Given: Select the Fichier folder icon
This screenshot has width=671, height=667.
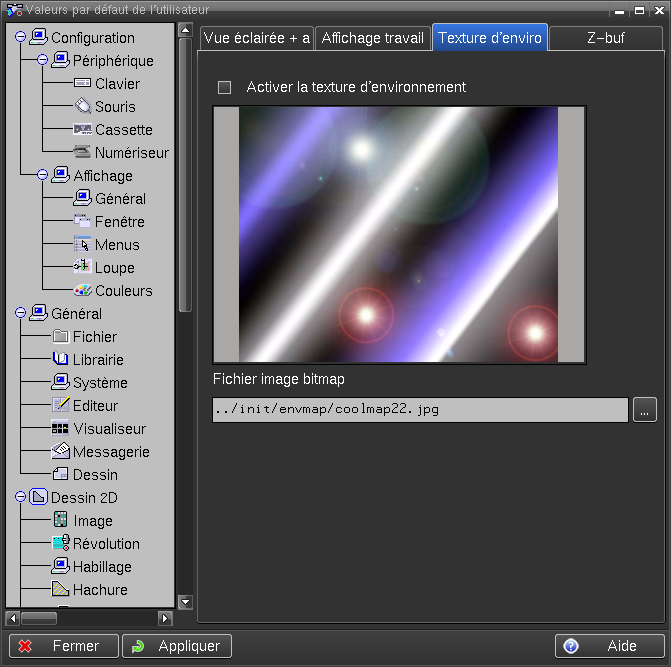Looking at the screenshot, I should (x=60, y=336).
